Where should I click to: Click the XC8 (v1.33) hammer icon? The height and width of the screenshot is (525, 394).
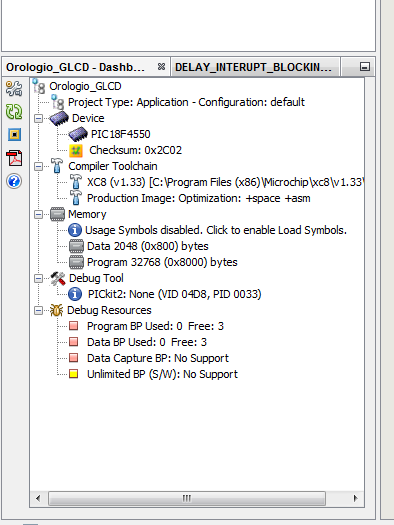coord(76,182)
